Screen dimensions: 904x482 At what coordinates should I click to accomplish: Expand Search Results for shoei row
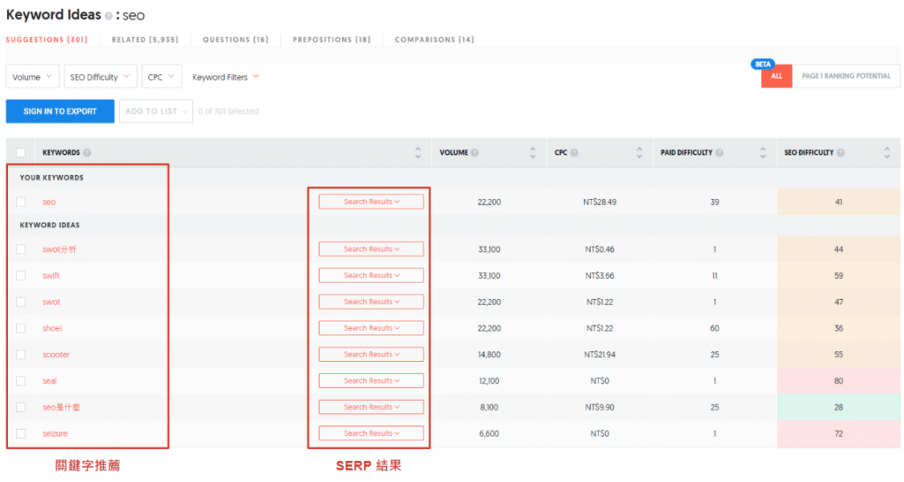point(371,328)
